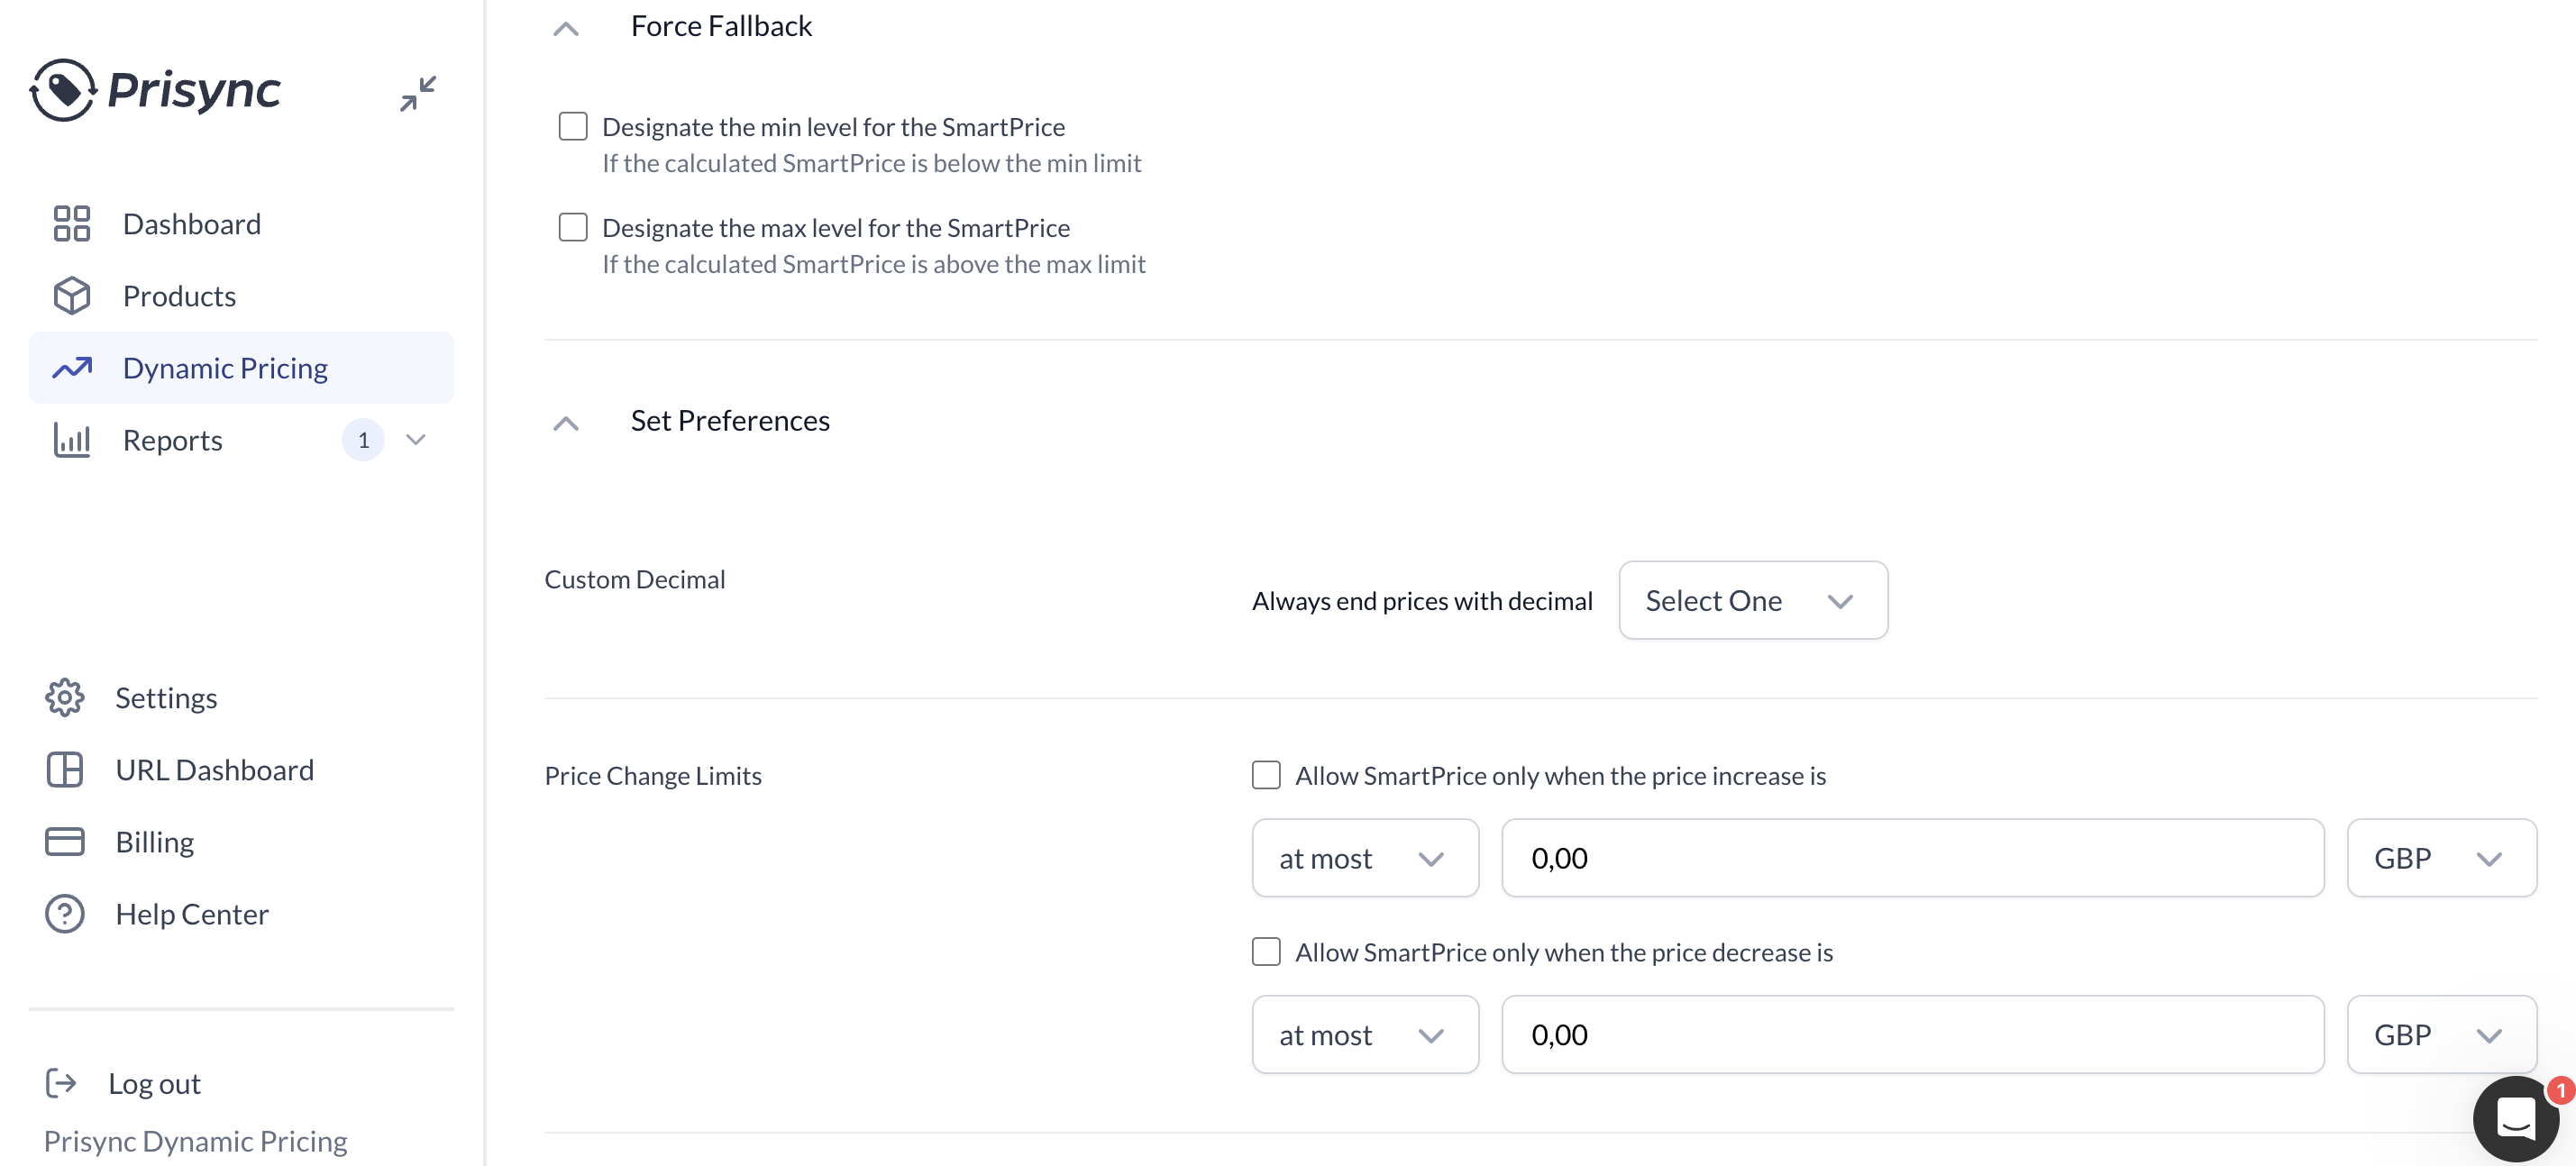2576x1166 pixels.
Task: Open the Select One decimal dropdown
Action: [x=1753, y=600]
